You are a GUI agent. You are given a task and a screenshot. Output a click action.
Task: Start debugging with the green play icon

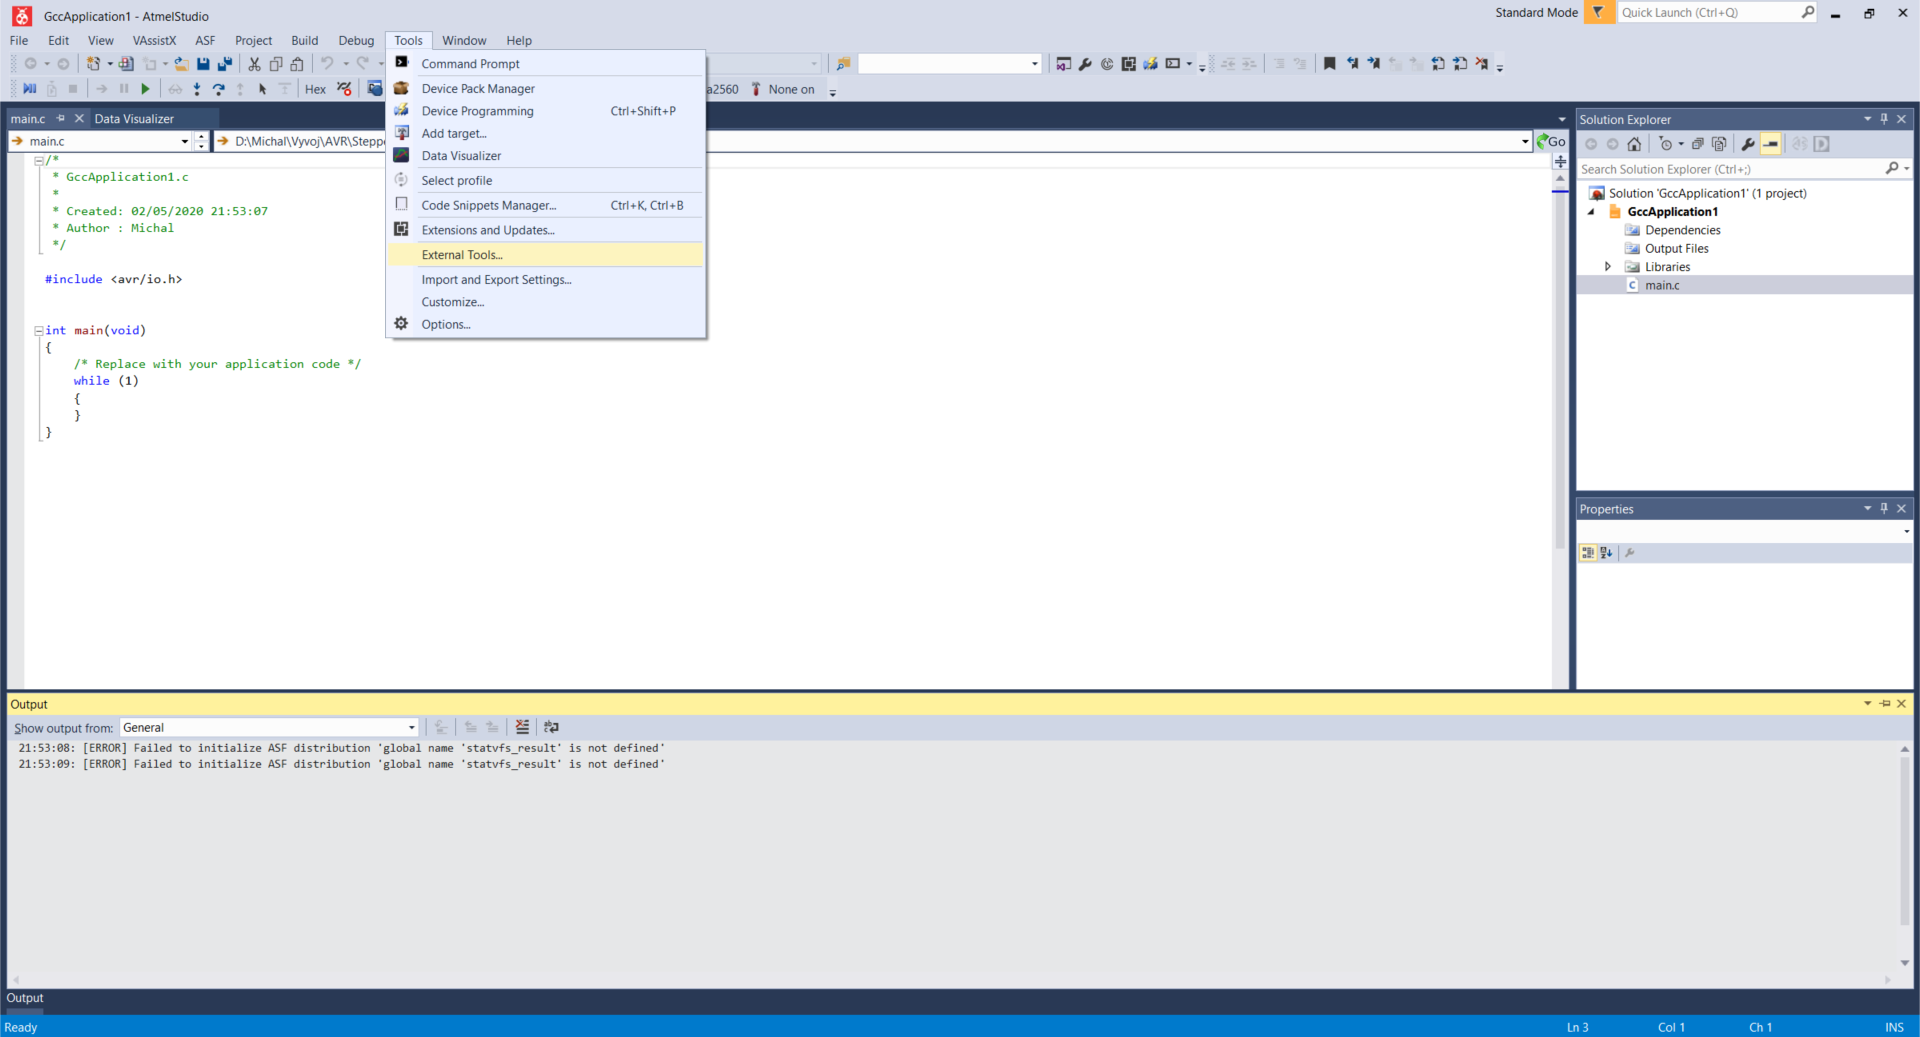[145, 89]
